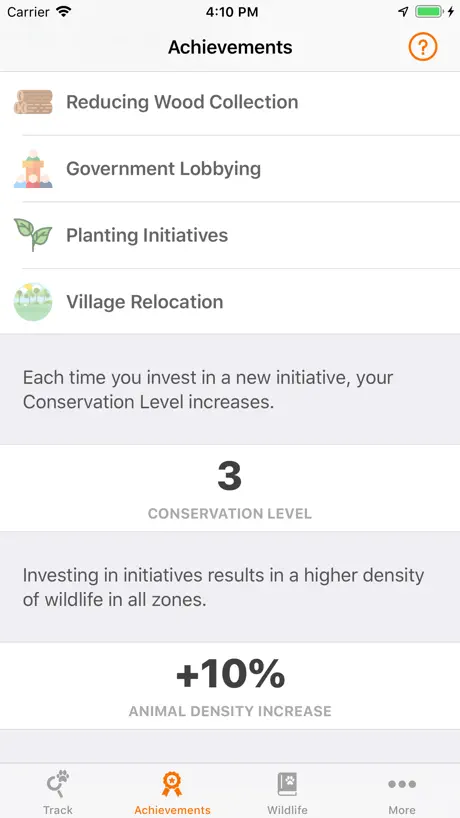Click the Government Lobbying podium icon
The width and height of the screenshot is (460, 818).
(33, 169)
